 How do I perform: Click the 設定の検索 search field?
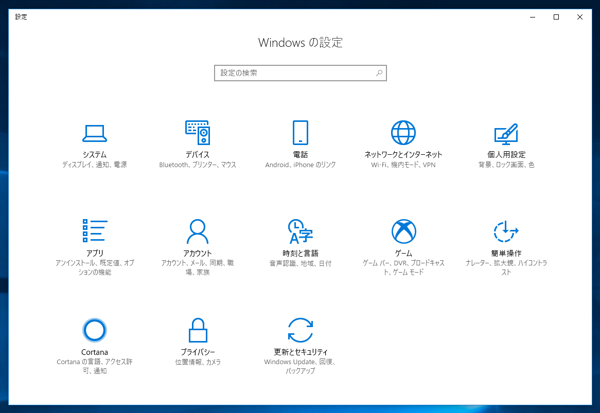click(300, 73)
